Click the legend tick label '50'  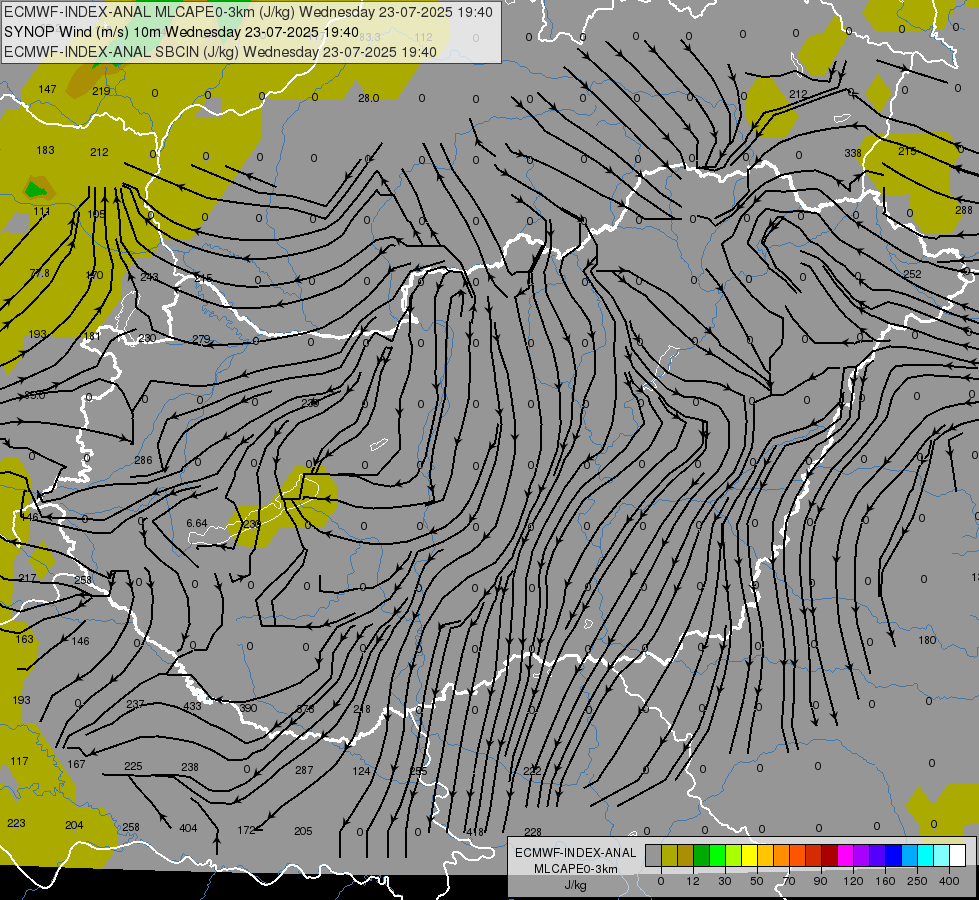[x=756, y=881]
